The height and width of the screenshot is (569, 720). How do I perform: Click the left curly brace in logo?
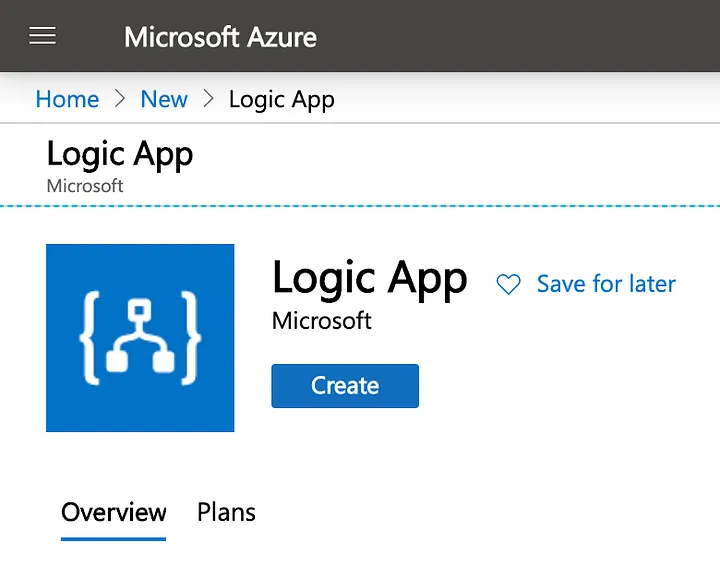(x=91, y=338)
